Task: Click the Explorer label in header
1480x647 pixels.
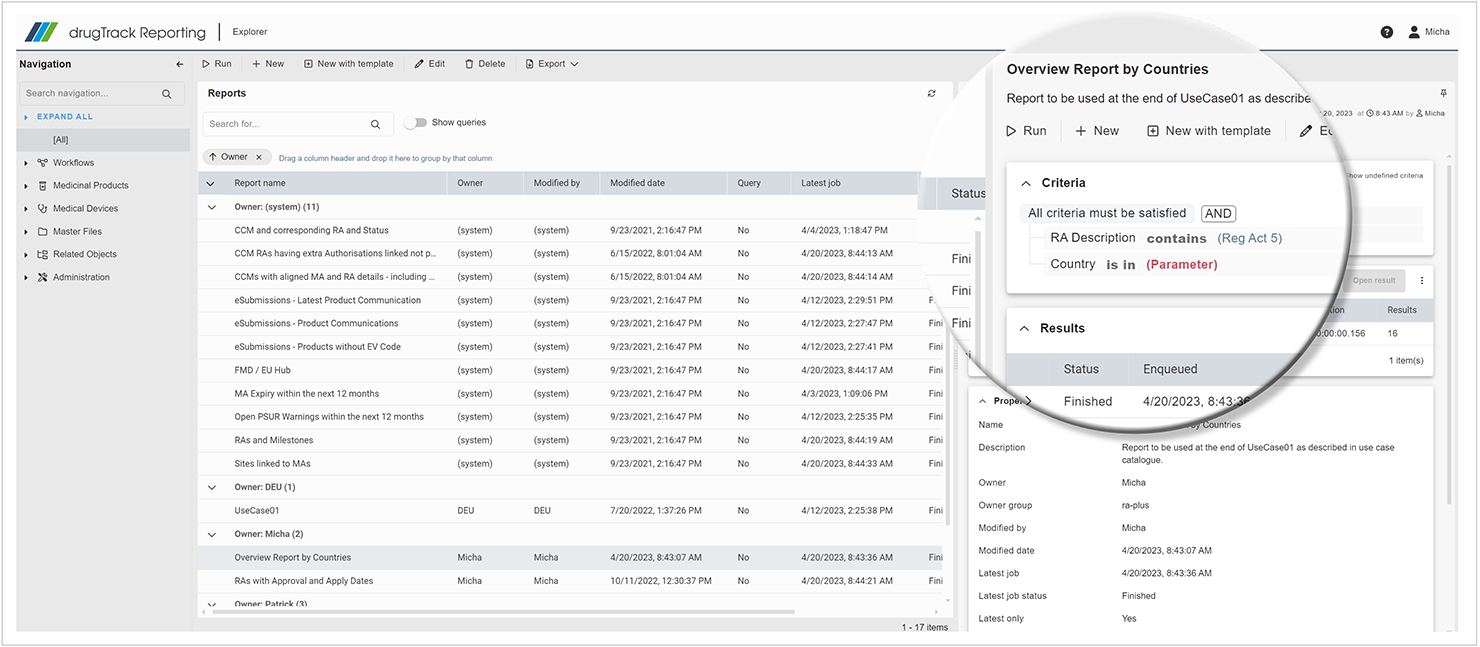Action: pos(250,32)
